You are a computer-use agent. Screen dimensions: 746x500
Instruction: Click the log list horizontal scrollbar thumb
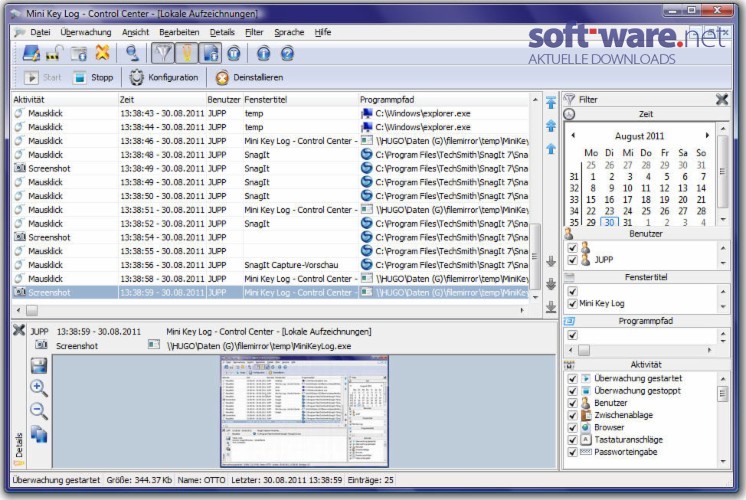[31, 310]
